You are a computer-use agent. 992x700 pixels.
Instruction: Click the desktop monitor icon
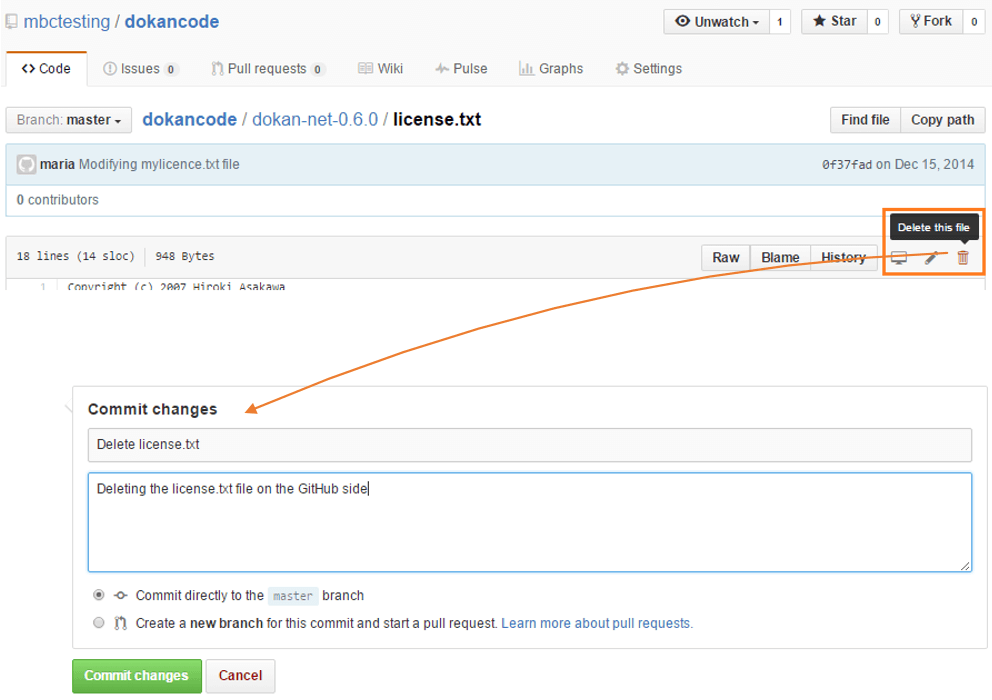[899, 258]
